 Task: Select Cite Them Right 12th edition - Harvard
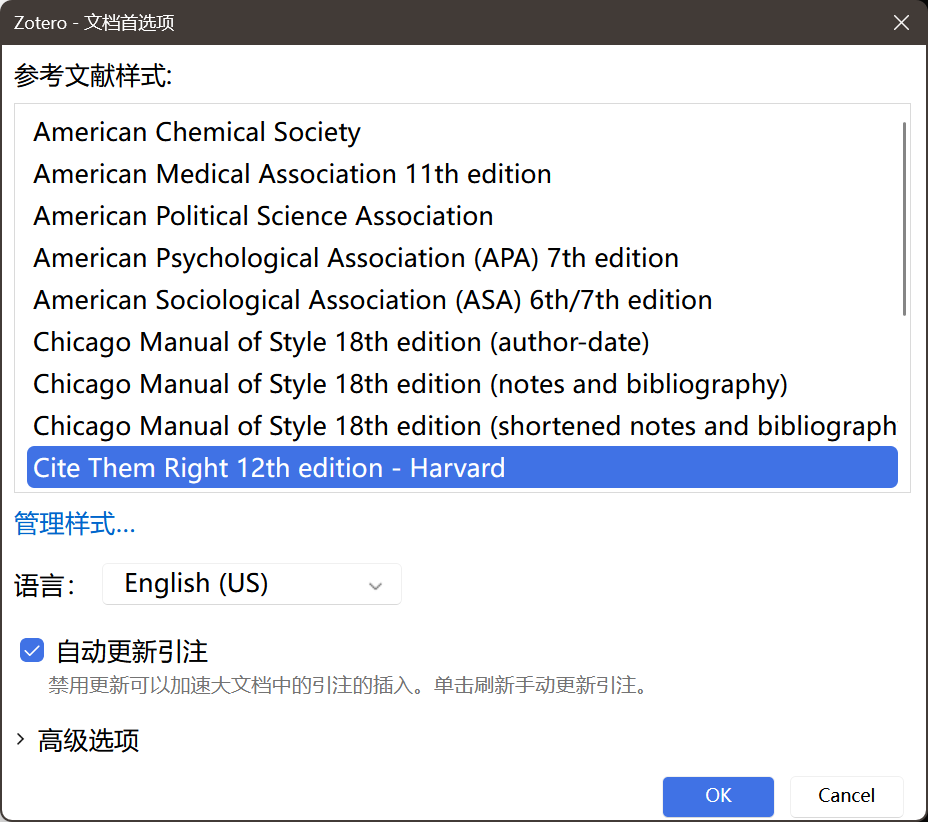pos(269,468)
